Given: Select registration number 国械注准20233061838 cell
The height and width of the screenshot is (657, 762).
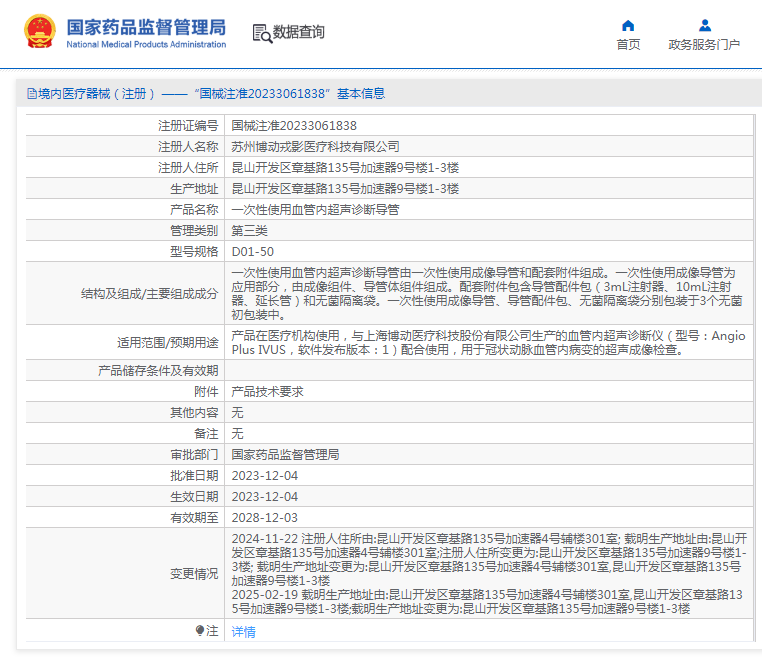Looking at the screenshot, I should point(294,126).
